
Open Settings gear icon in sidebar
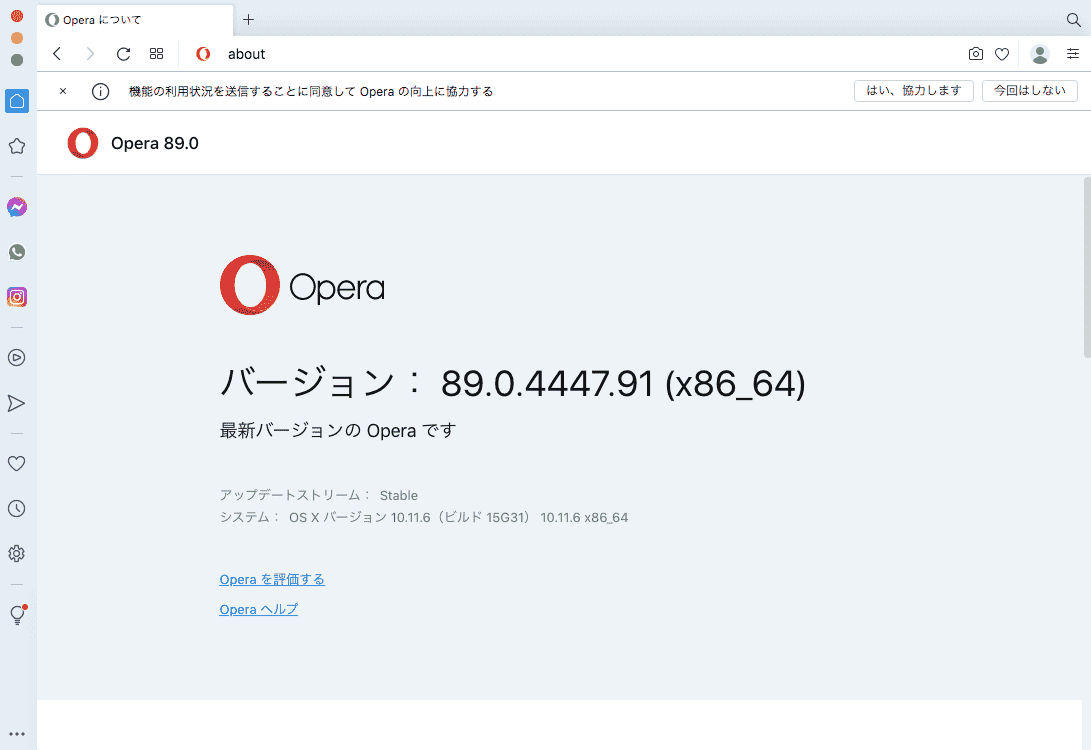coord(17,554)
